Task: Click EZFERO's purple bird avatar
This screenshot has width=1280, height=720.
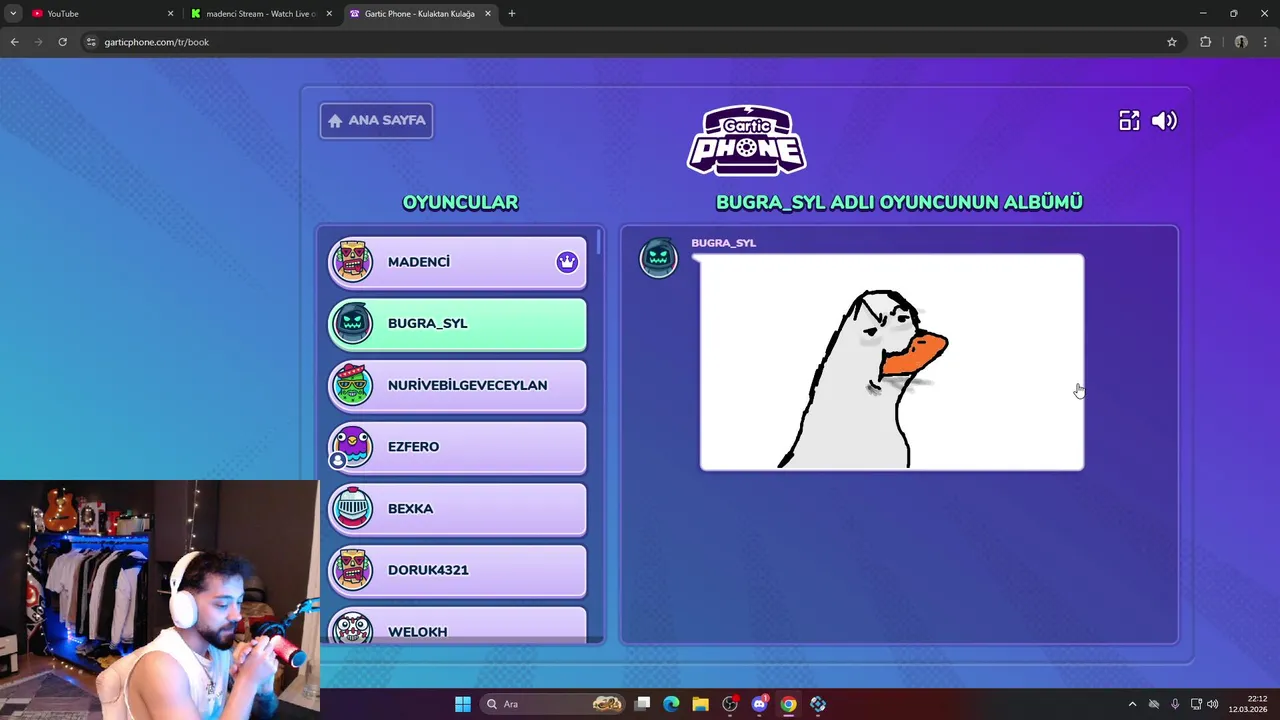Action: click(352, 446)
